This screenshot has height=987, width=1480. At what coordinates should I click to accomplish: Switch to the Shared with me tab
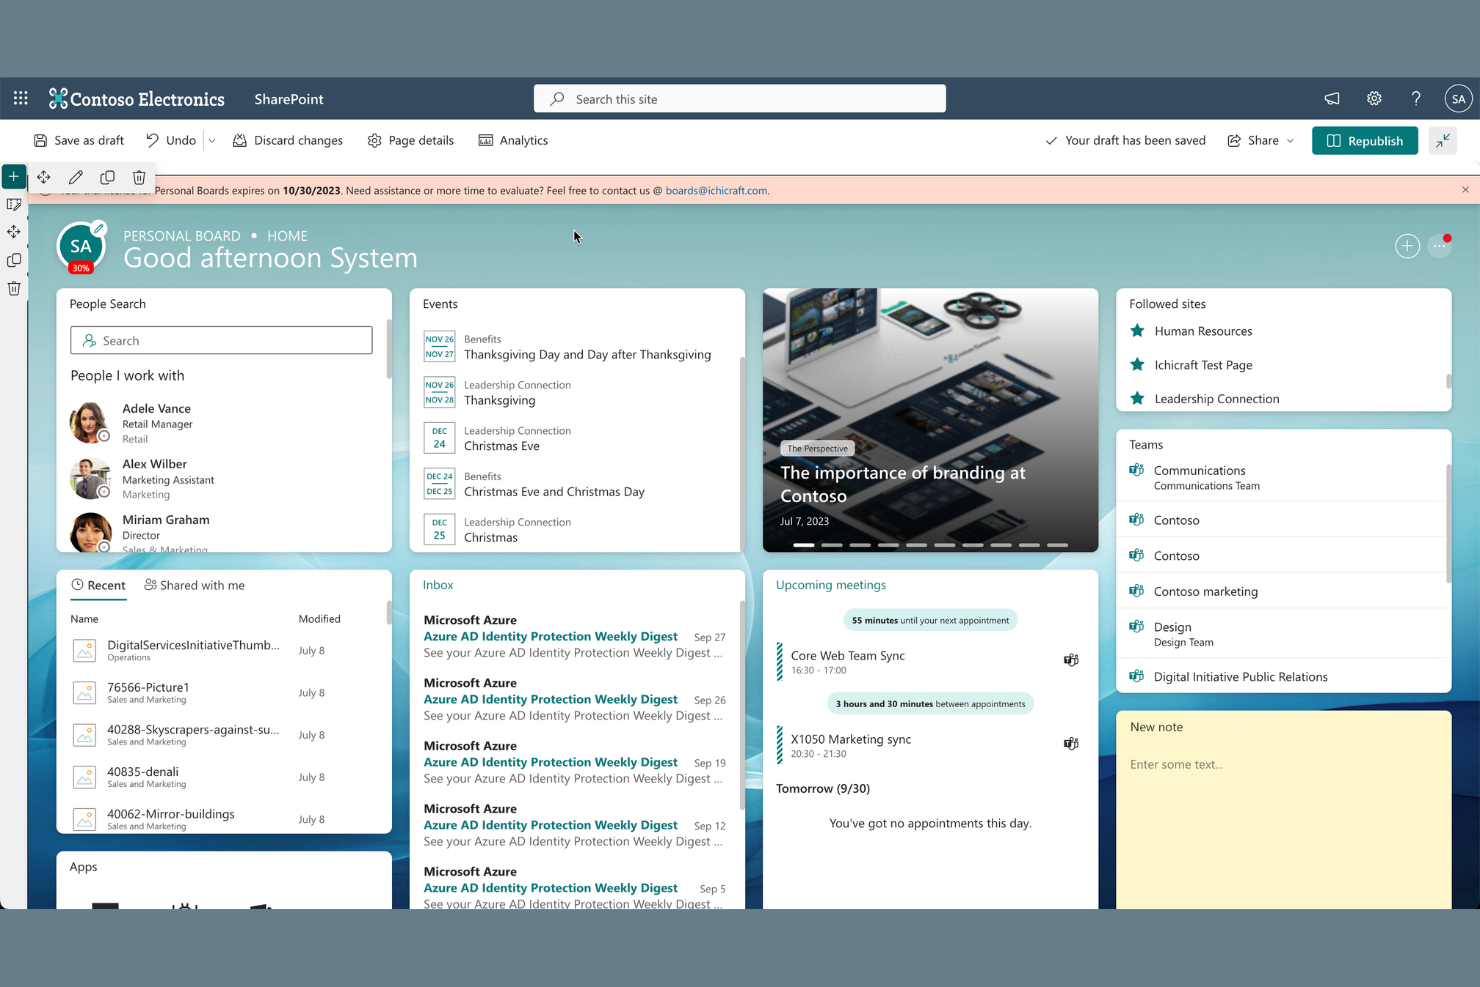pos(194,585)
